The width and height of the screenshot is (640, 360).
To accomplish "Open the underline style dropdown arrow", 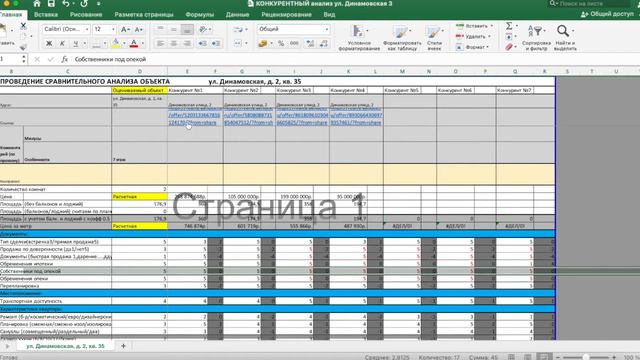I will [85, 43].
